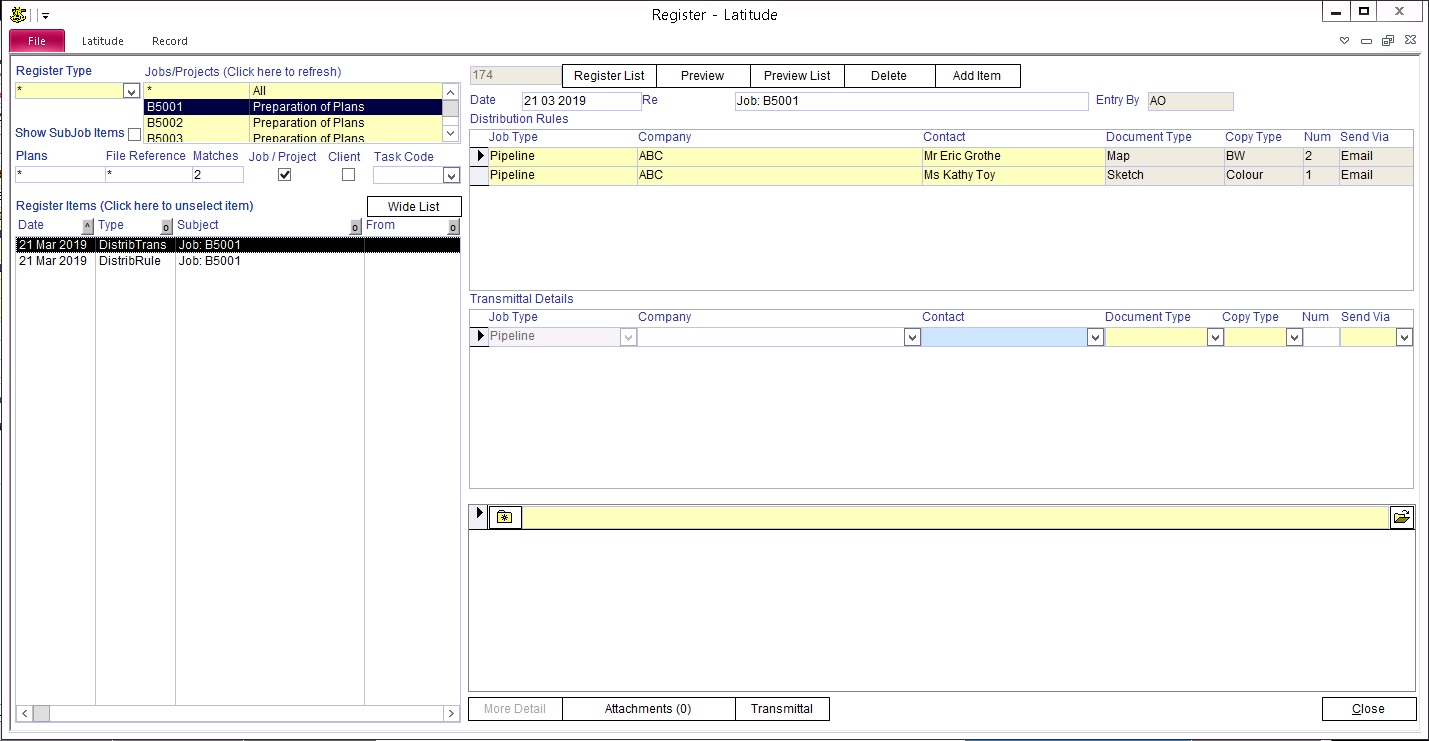Click the new folder icon in attachment row
The image size is (1429, 741).
[505, 517]
